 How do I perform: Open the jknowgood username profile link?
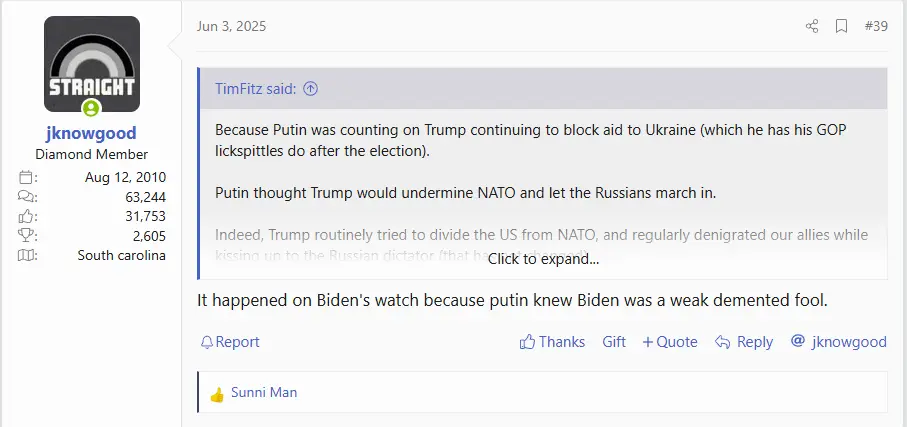(x=92, y=133)
